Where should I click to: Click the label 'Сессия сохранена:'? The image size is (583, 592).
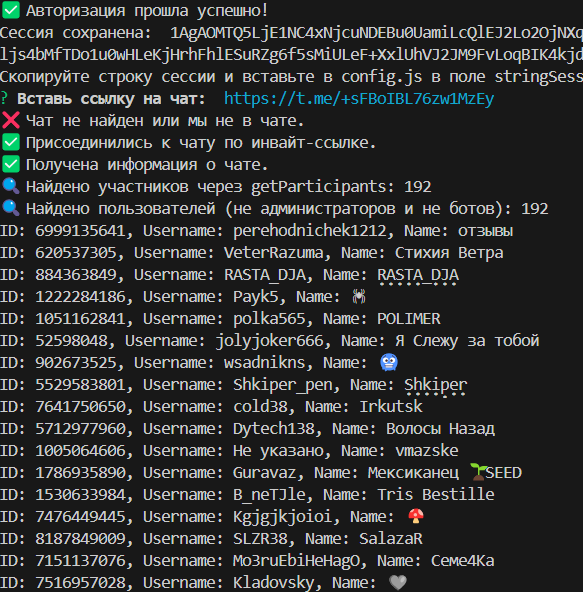76,33
